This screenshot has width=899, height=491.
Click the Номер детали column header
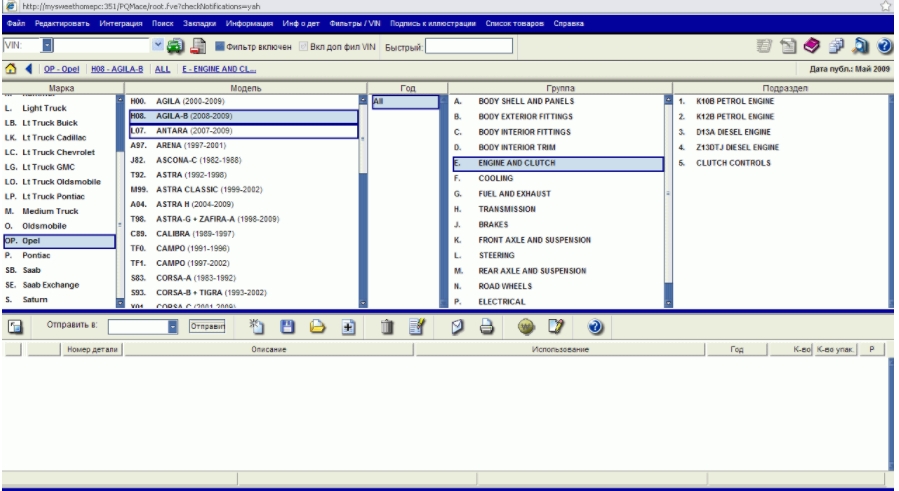[x=92, y=349]
